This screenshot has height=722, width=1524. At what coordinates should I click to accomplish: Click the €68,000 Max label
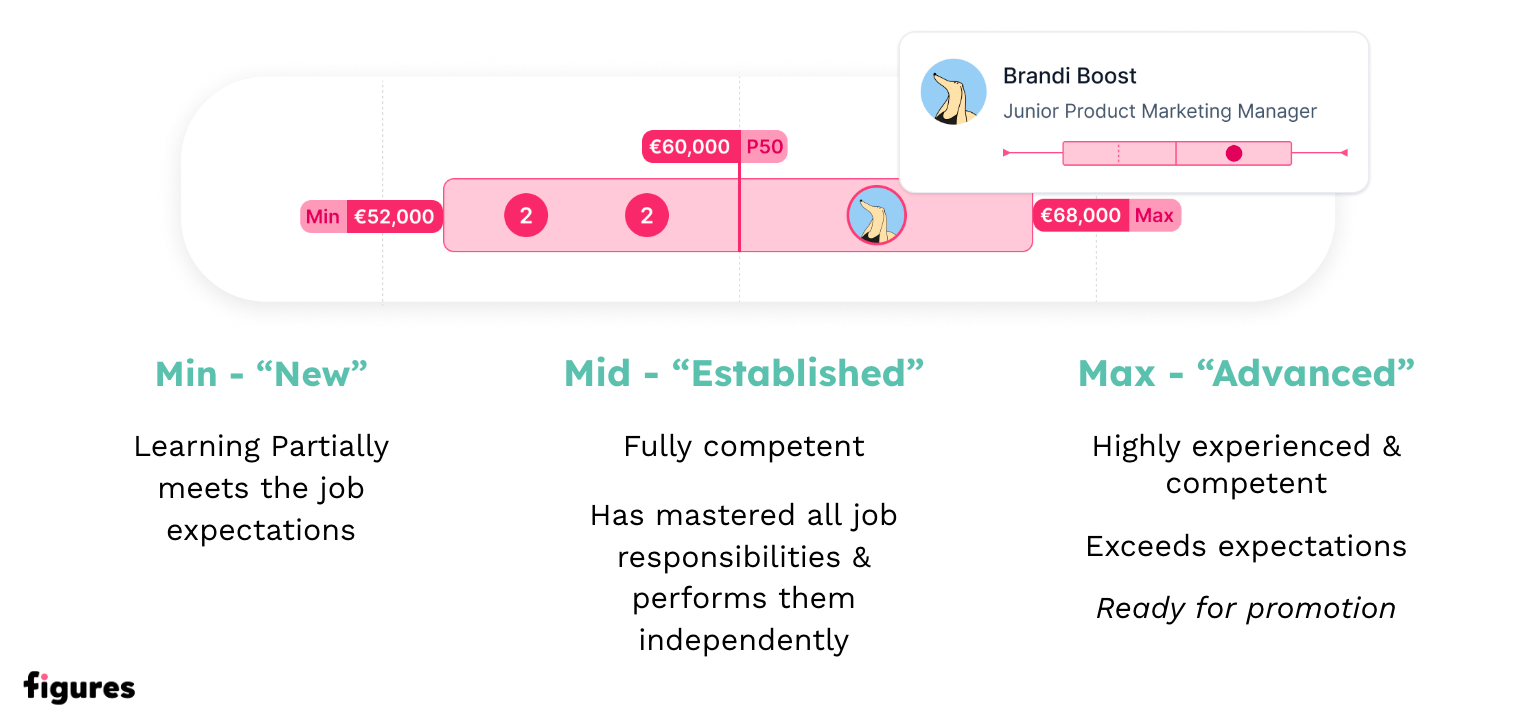pyautogui.click(x=1107, y=215)
